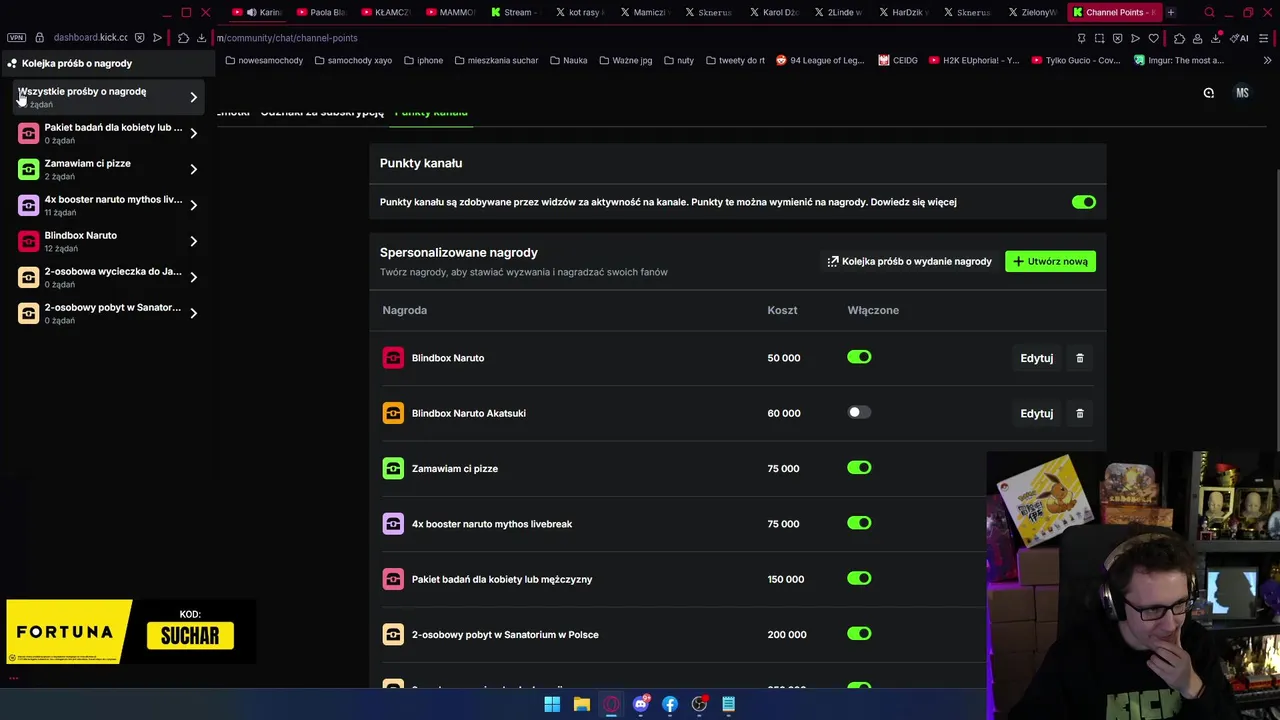Open Facebook from the taskbar

[x=670, y=704]
